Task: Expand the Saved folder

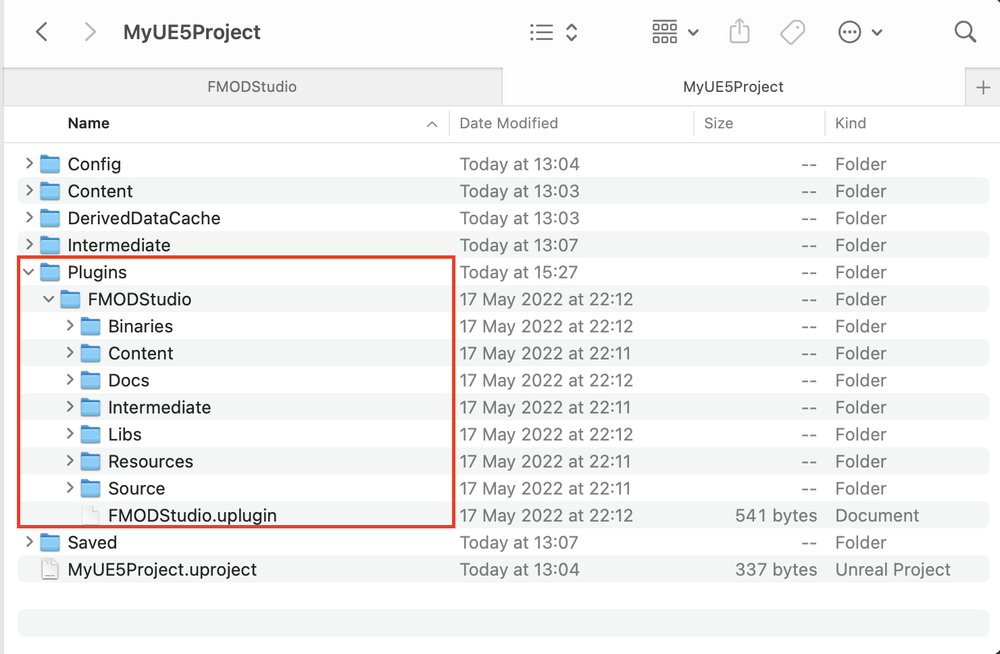Action: 29,542
